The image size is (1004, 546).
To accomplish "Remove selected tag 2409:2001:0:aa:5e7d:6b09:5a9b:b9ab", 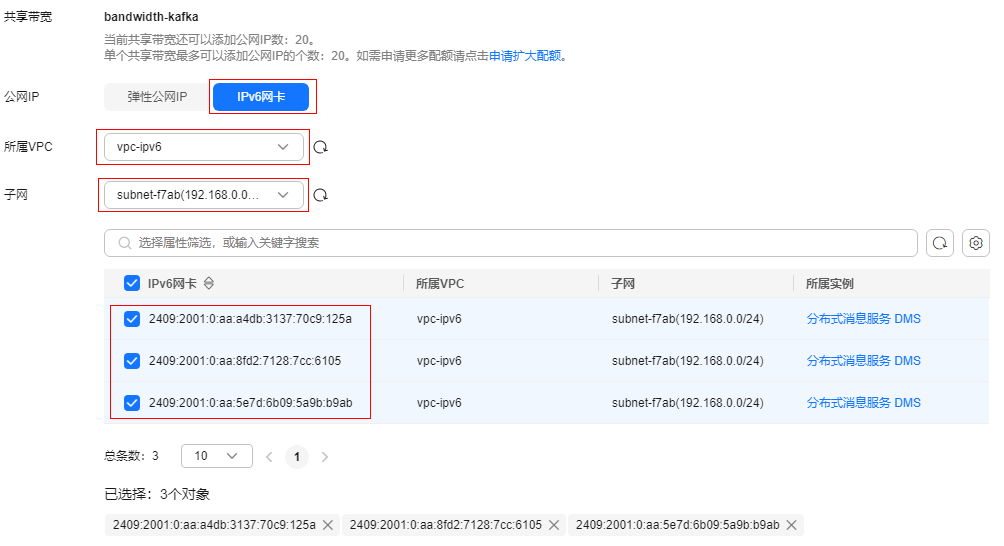I will point(791,525).
